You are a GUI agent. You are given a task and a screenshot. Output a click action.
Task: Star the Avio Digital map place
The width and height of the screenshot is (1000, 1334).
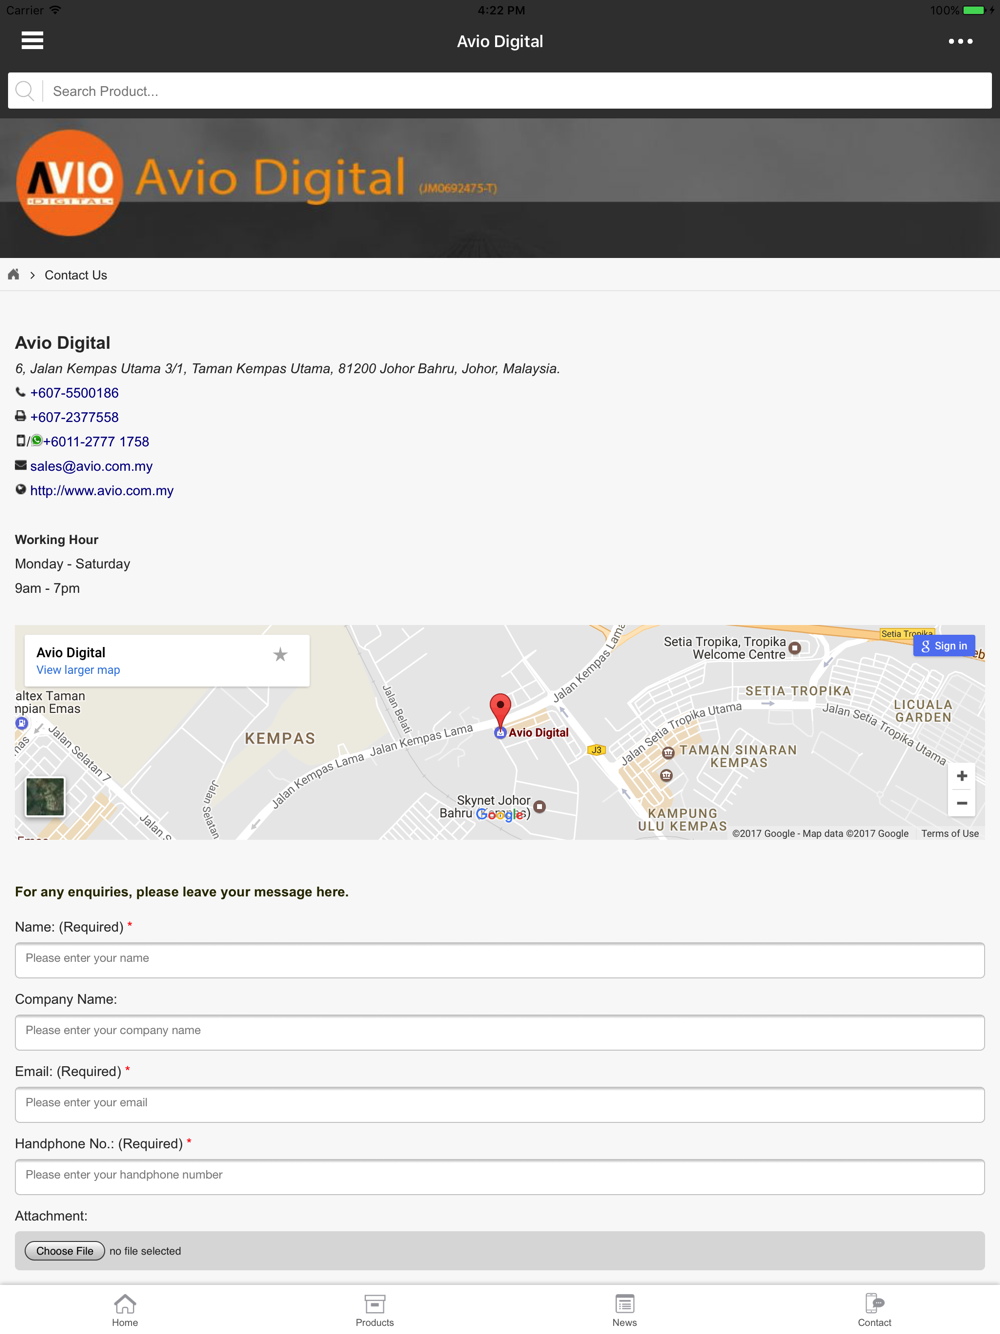280,655
